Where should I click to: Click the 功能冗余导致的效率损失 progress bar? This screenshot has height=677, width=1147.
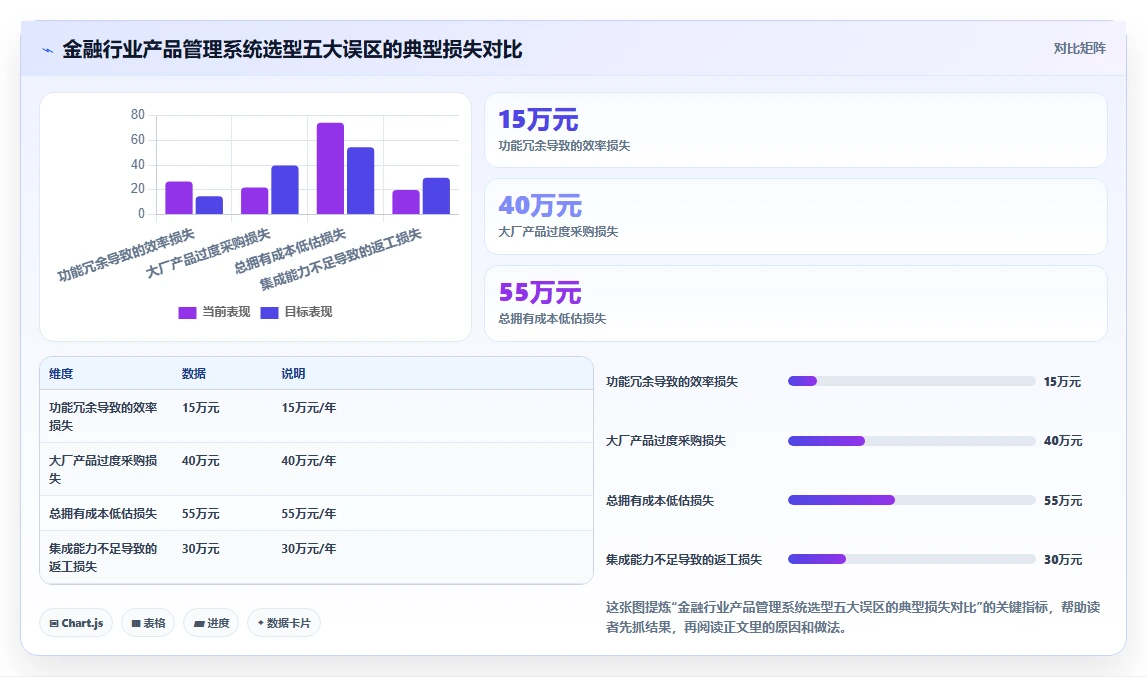pos(911,381)
